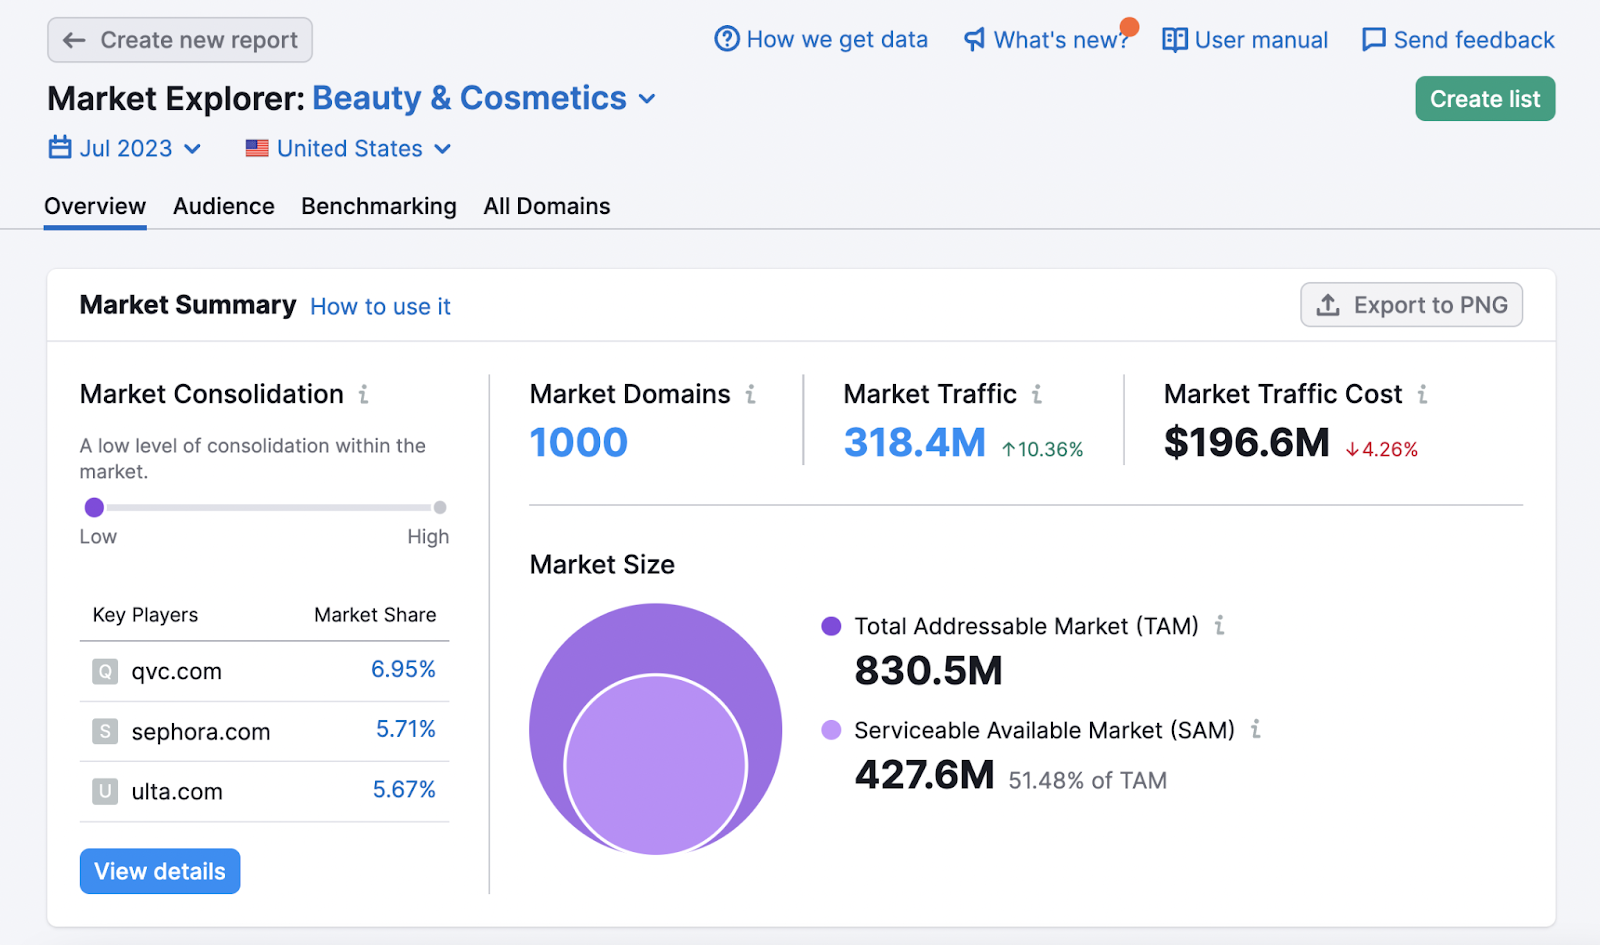Image resolution: width=1600 pixels, height=945 pixels.
Task: Click the Send feedback speech bubble icon
Action: click(1373, 39)
